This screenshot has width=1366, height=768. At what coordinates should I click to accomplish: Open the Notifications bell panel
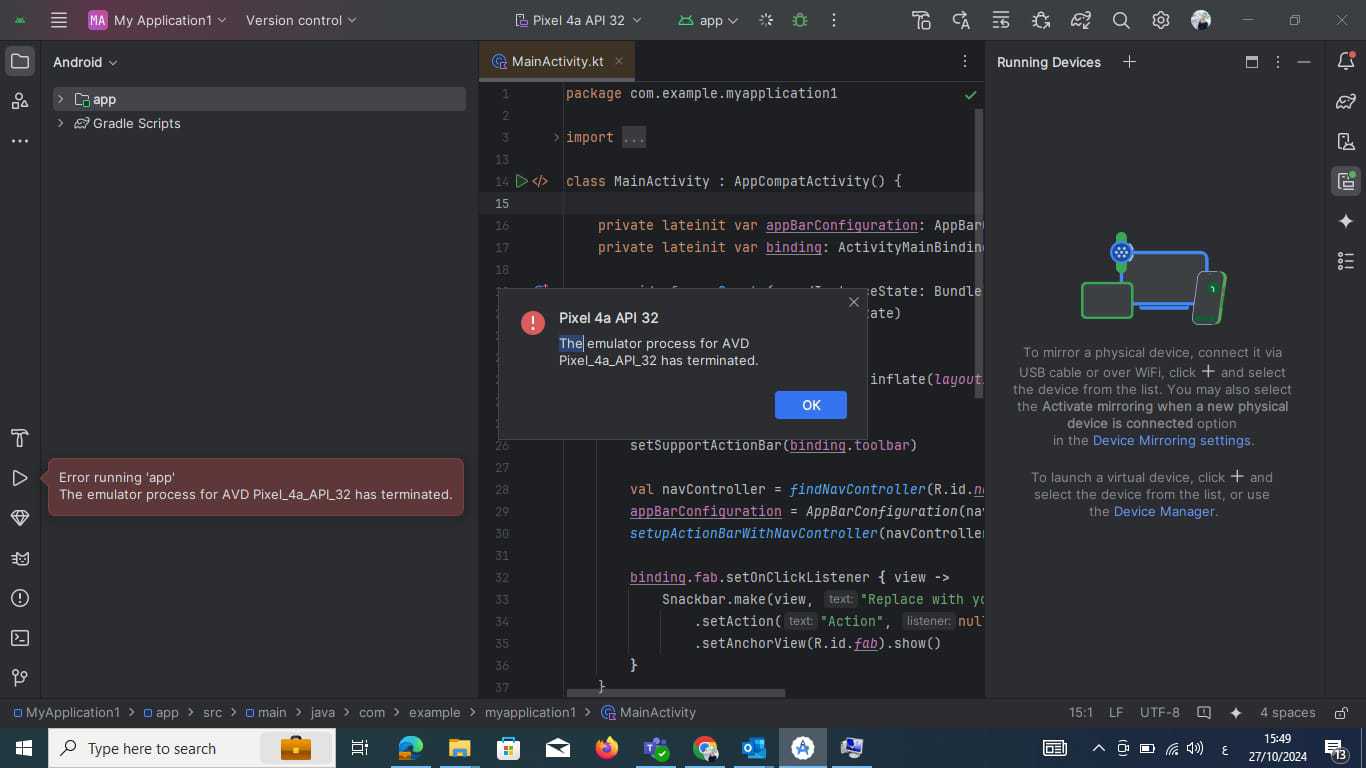1346,62
